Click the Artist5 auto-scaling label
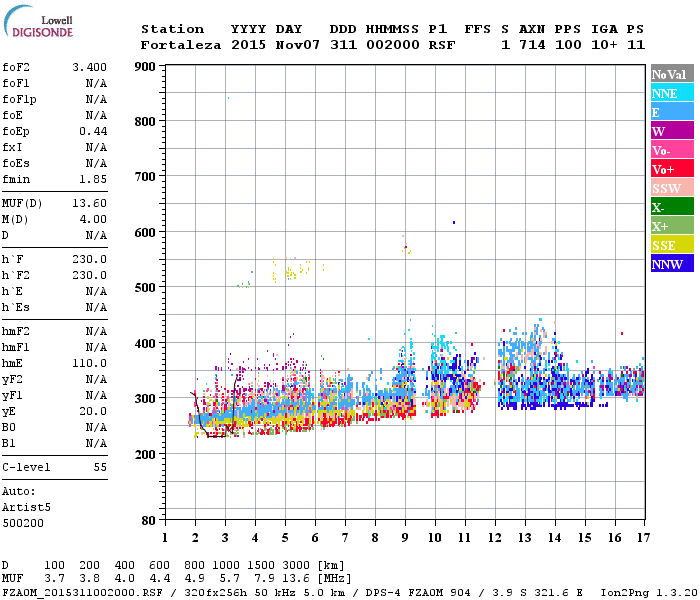 point(26,508)
